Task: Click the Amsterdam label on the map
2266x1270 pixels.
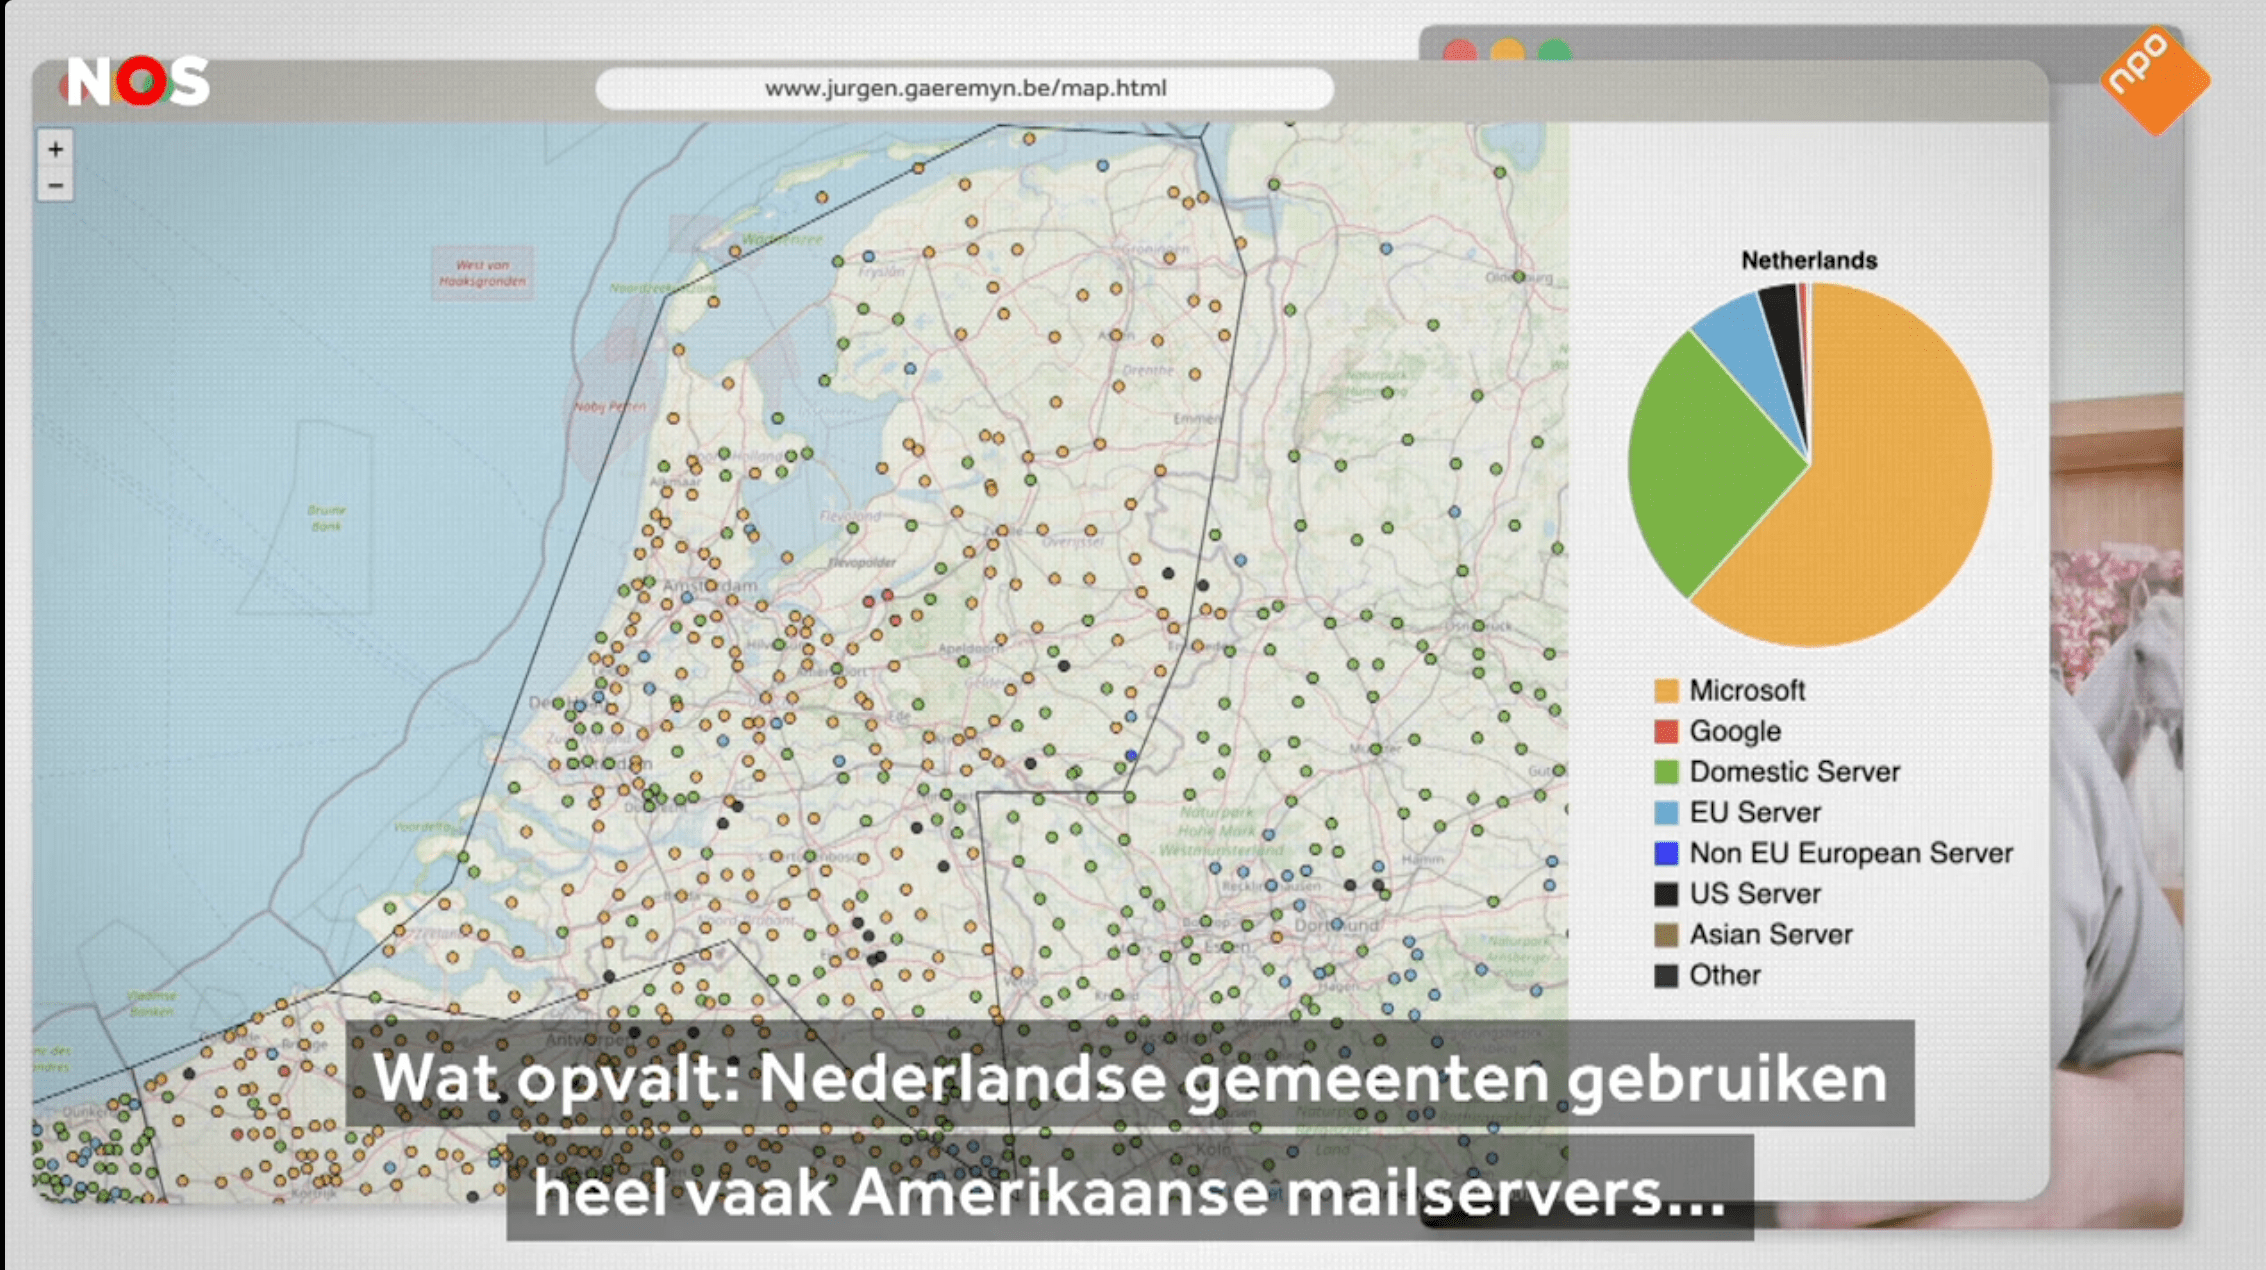Action: pyautogui.click(x=710, y=585)
